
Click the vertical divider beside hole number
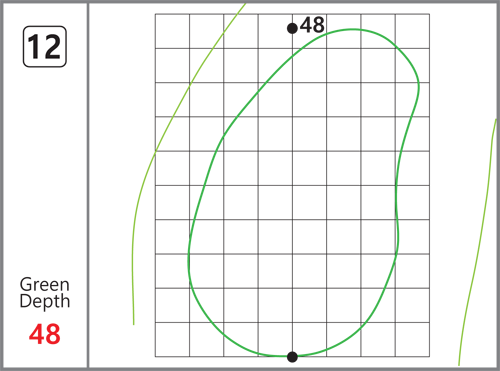(88, 185)
